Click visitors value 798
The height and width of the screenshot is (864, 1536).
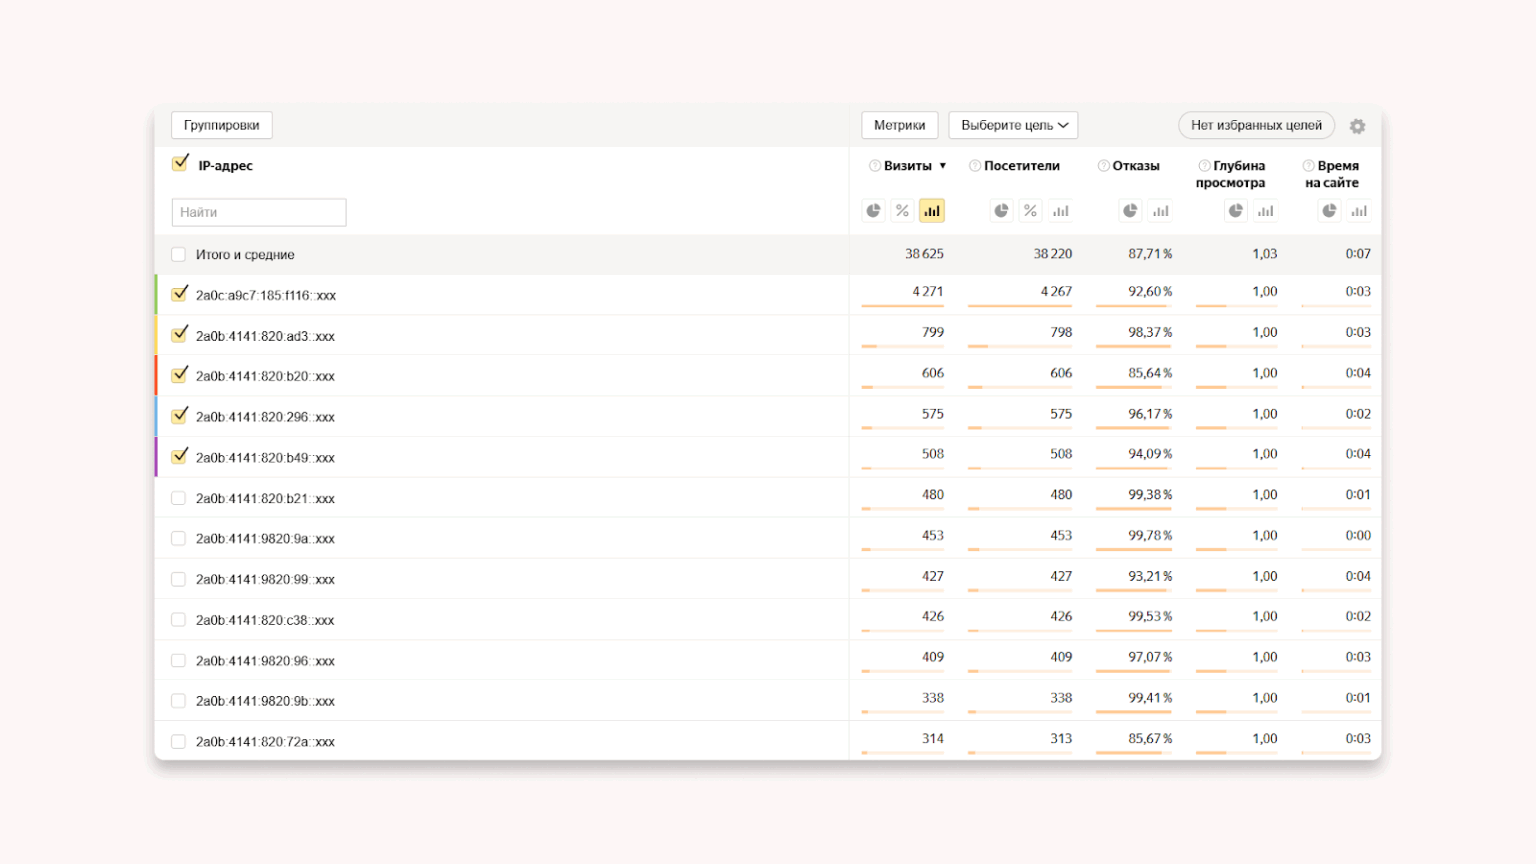1061,332
